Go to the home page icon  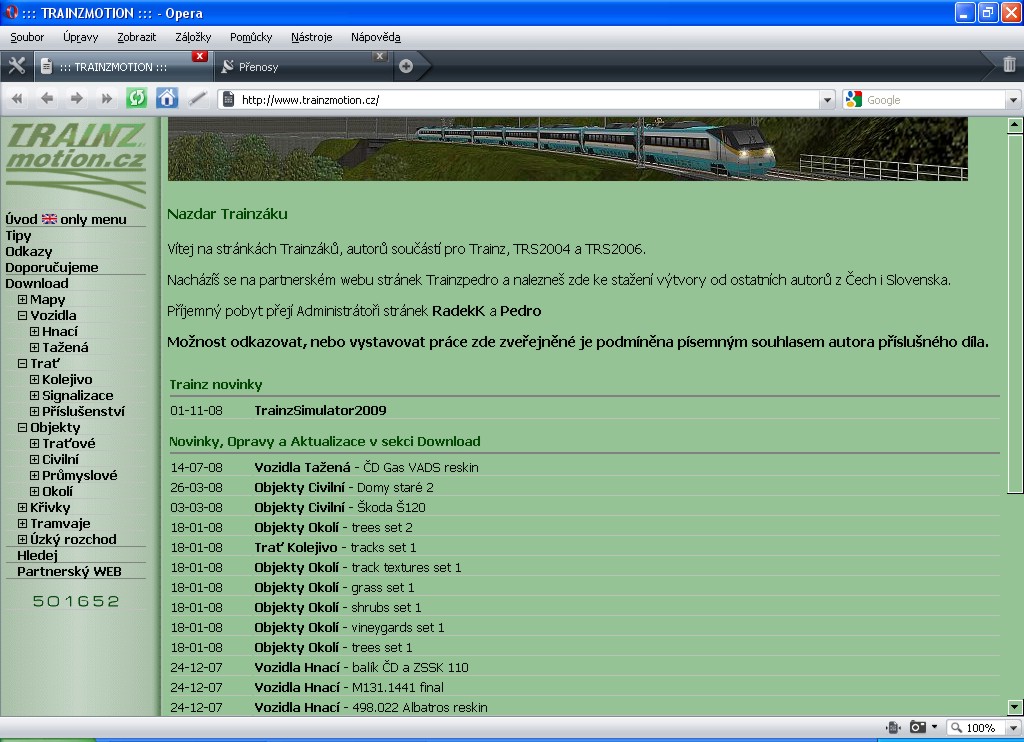coord(167,99)
